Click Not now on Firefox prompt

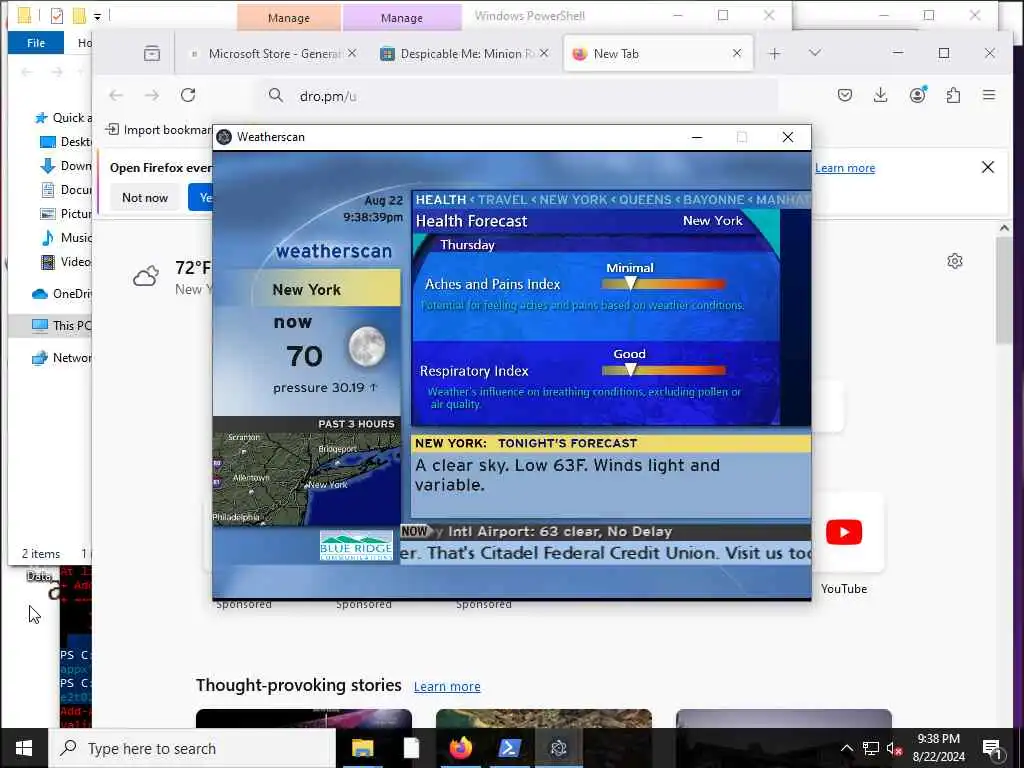(x=144, y=197)
